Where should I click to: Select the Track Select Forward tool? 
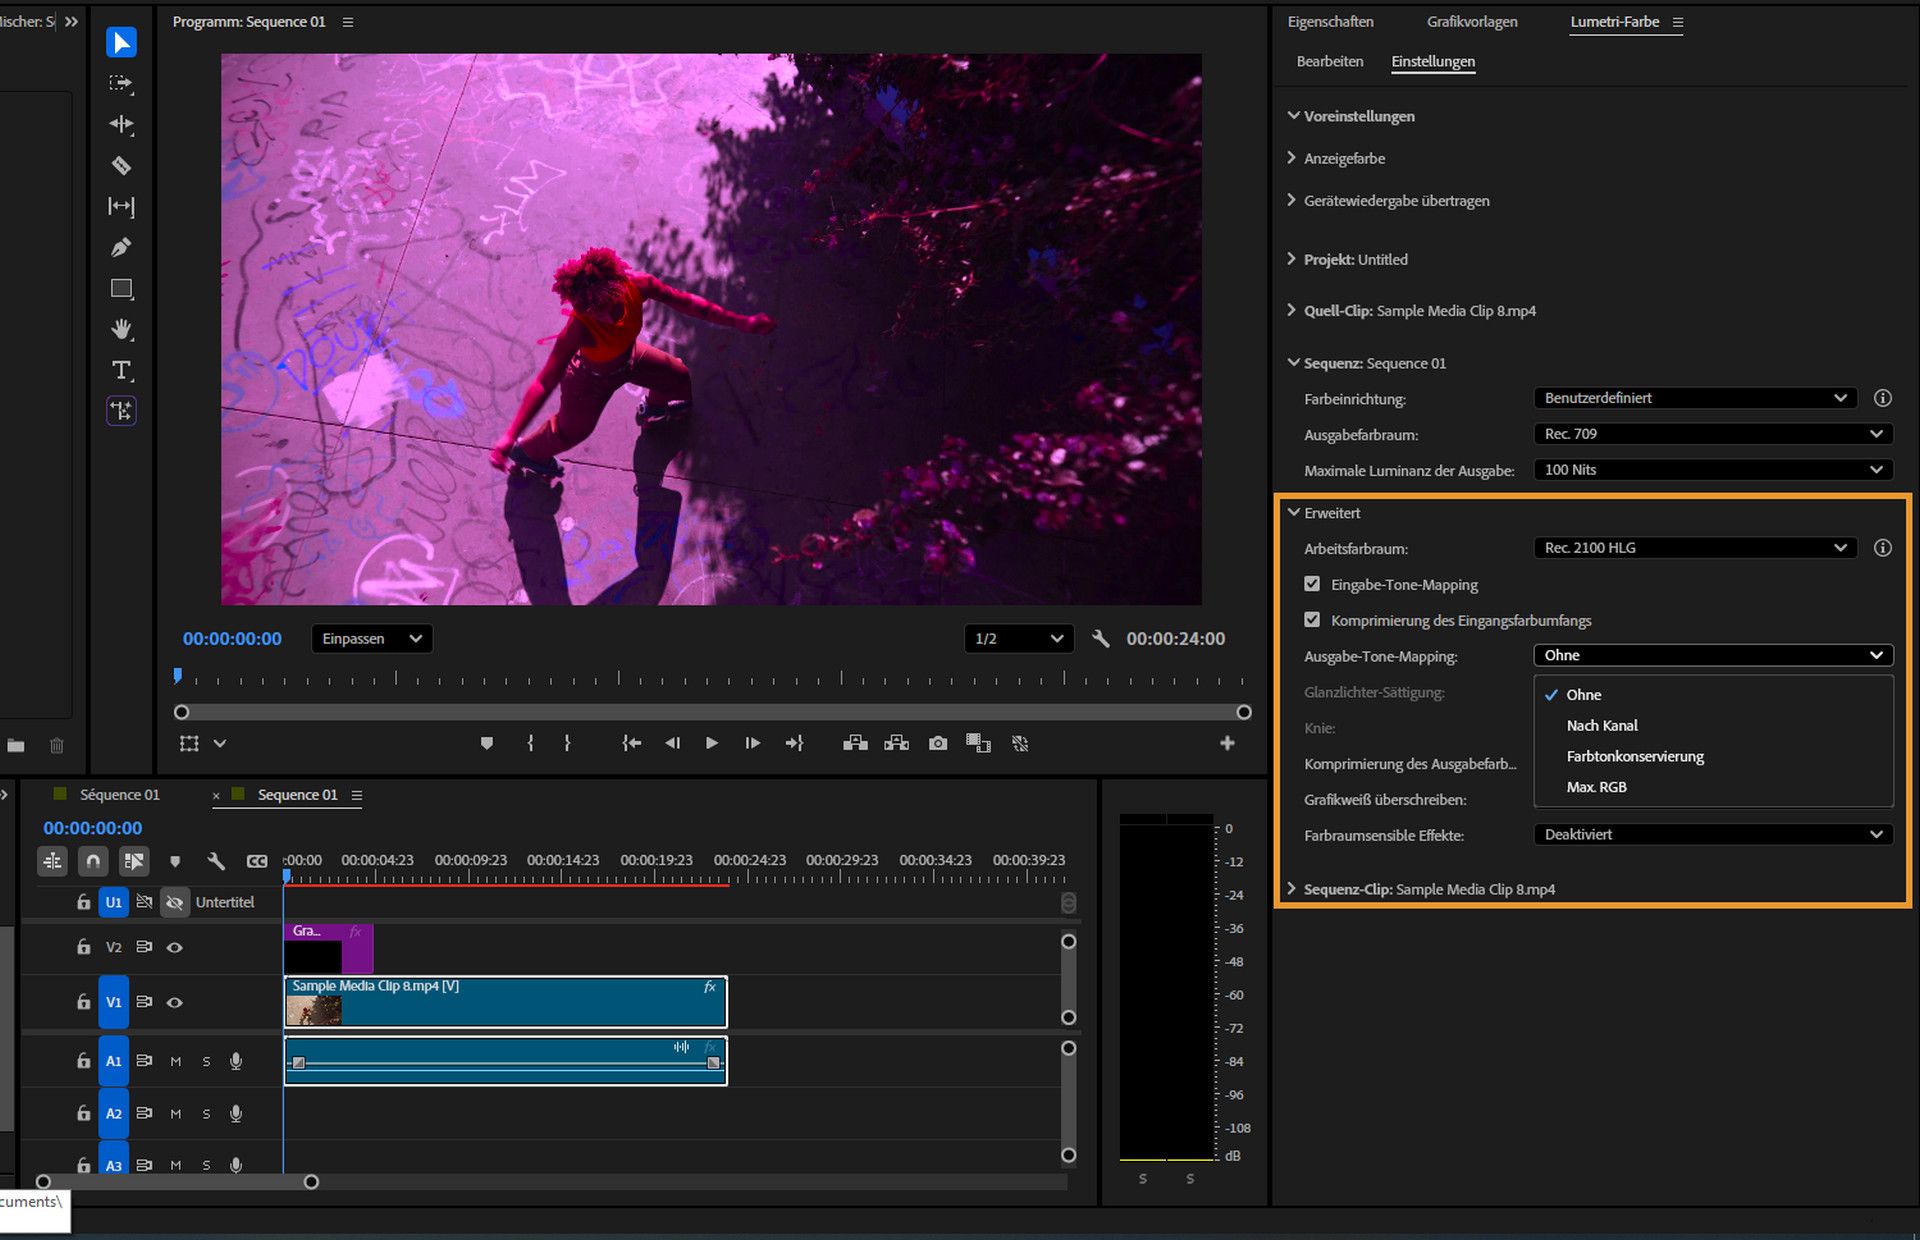tap(120, 84)
